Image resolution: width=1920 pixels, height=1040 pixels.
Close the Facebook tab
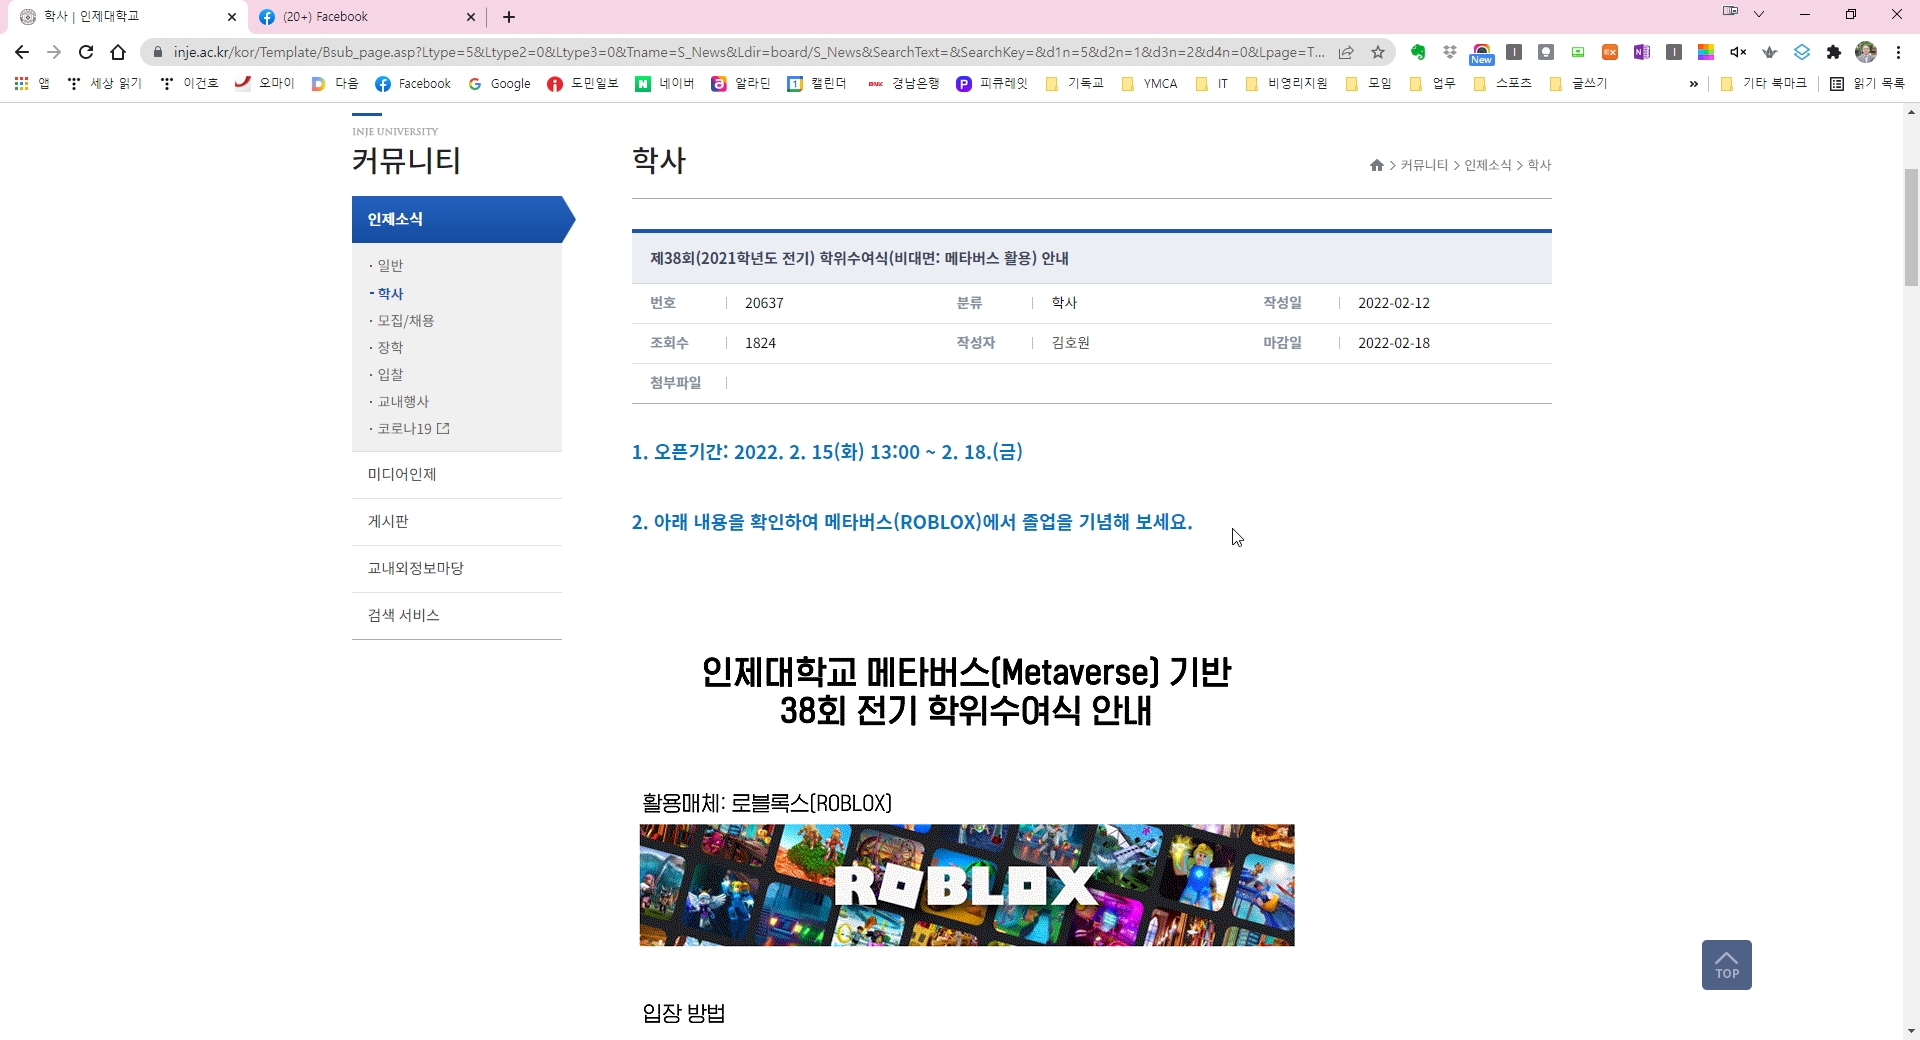point(471,17)
